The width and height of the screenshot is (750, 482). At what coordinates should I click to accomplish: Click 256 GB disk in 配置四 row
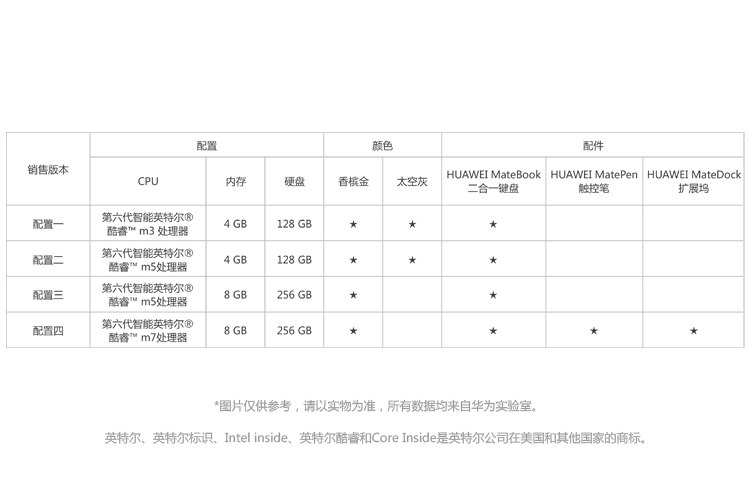294,330
